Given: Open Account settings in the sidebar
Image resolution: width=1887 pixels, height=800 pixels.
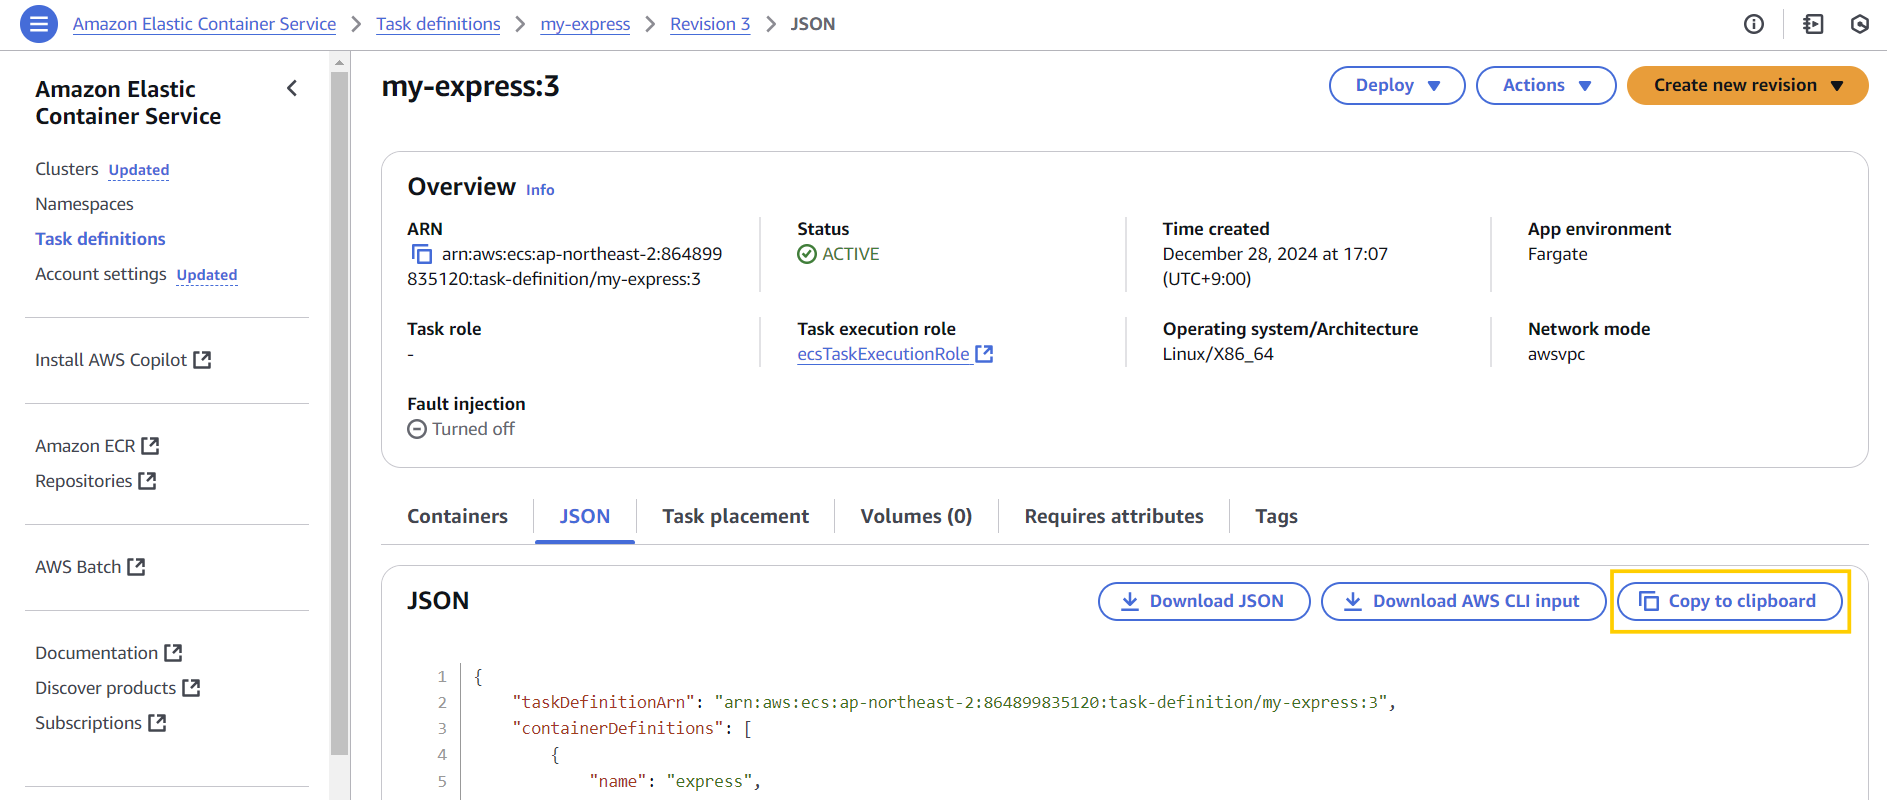Looking at the screenshot, I should [101, 274].
